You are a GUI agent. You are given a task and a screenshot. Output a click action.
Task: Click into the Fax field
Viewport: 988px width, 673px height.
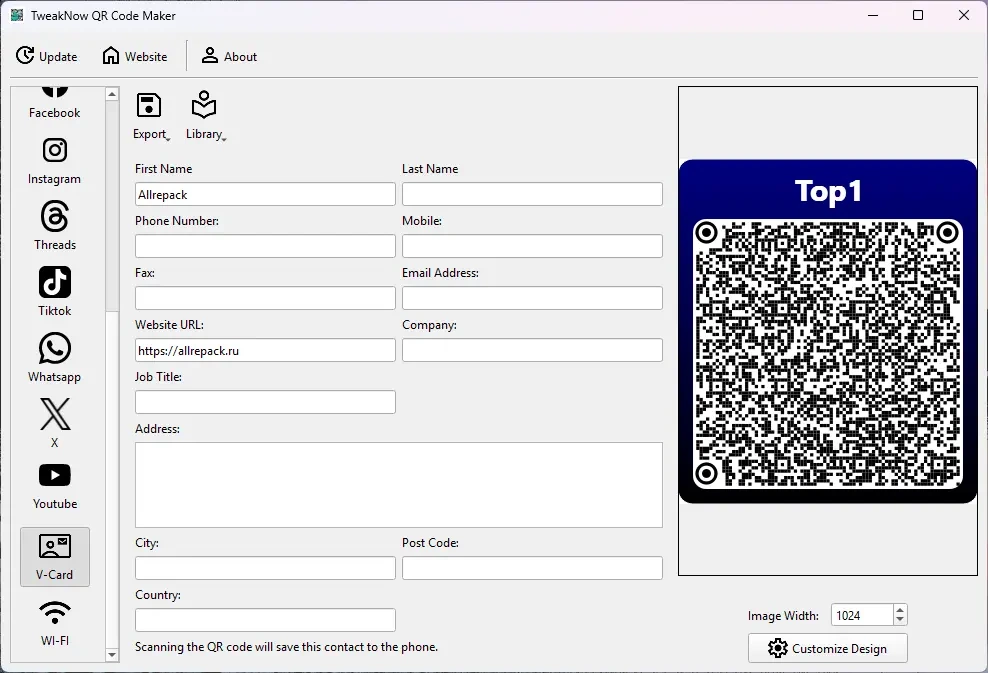pyautogui.click(x=265, y=298)
